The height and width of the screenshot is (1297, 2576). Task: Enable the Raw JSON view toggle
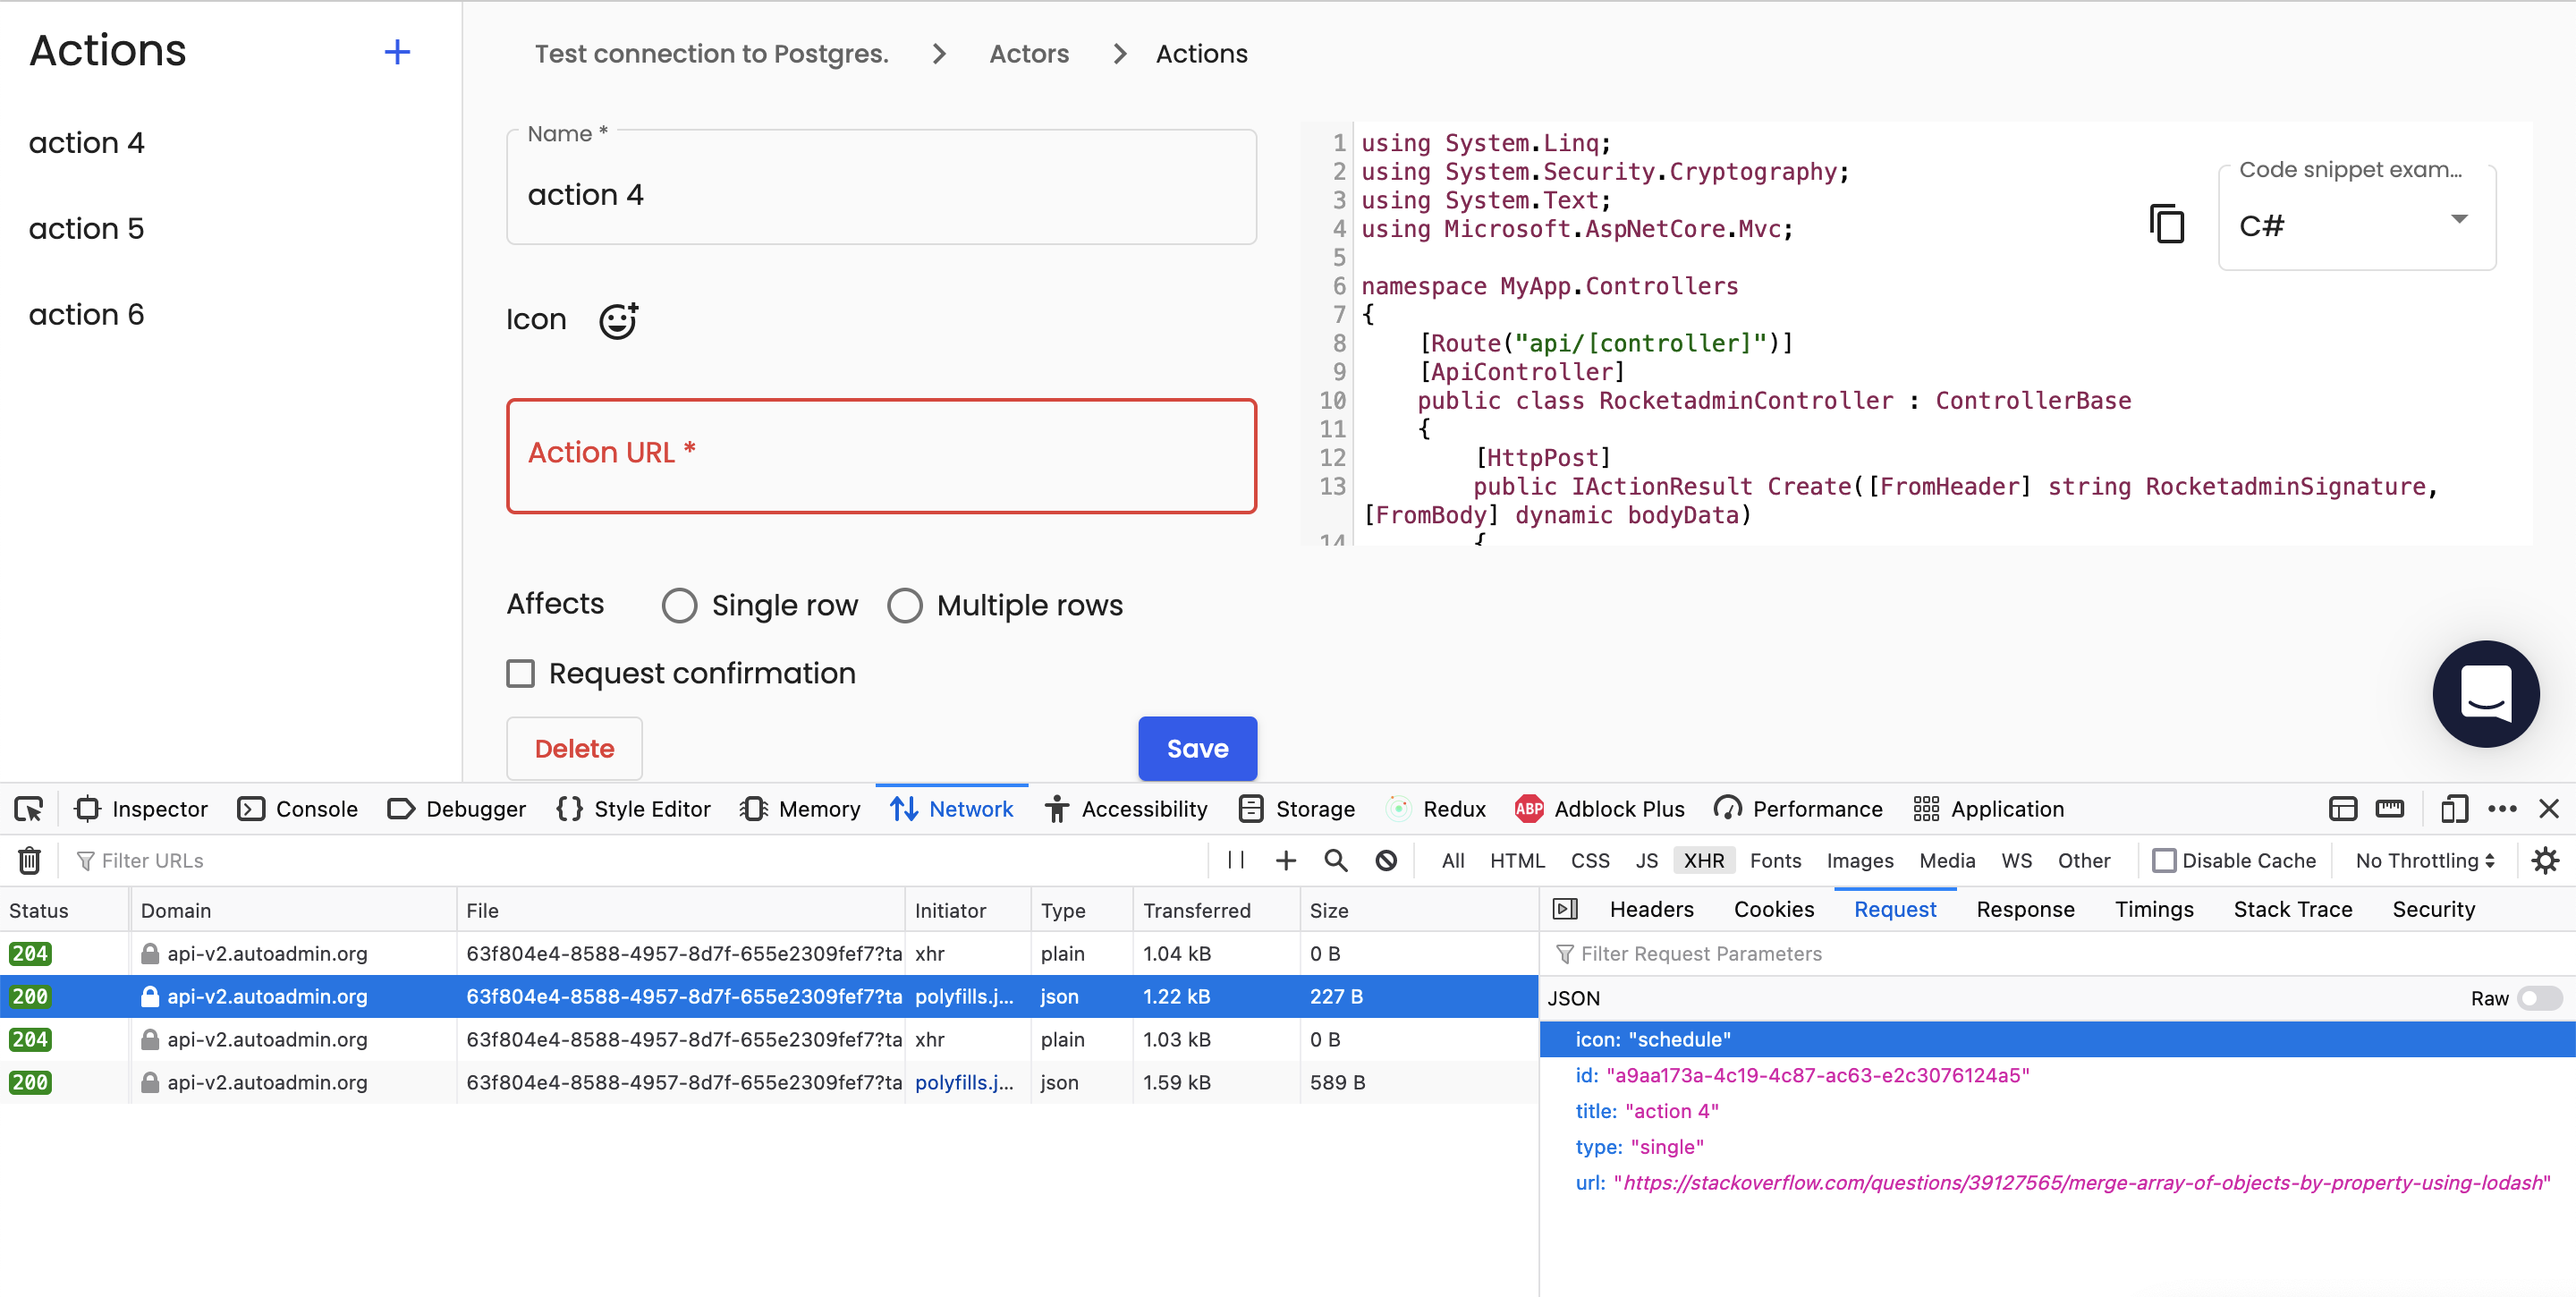[x=2541, y=998]
